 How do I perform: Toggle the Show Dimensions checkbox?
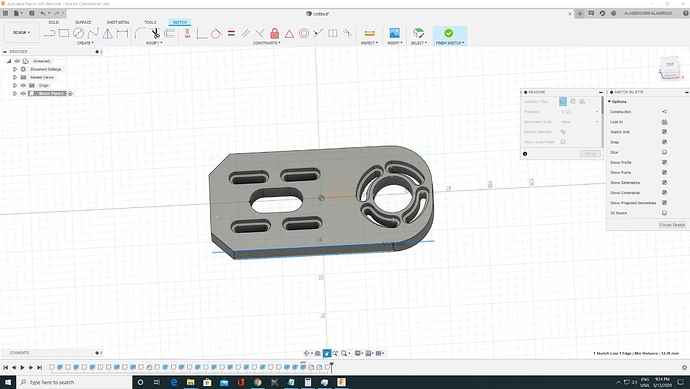tap(664, 183)
